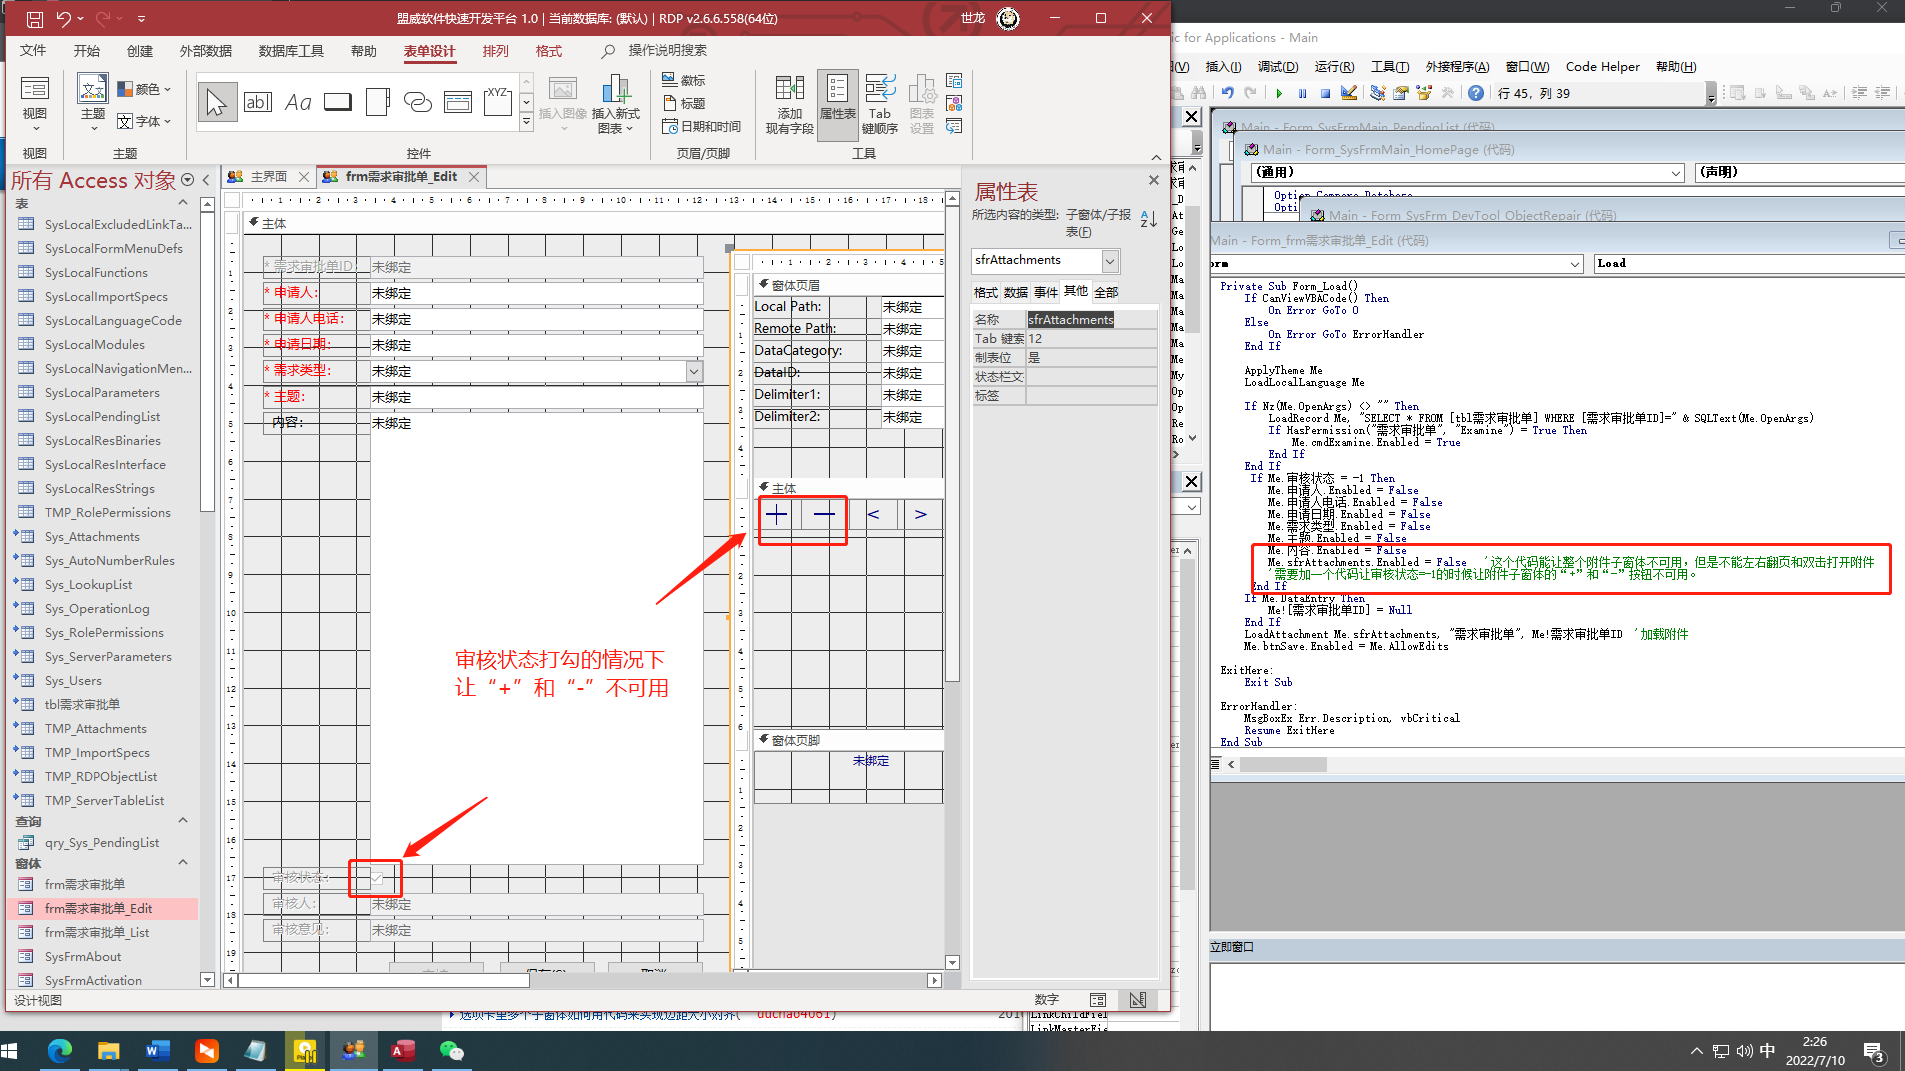
Task: Click the 申请人 unbound text field
Action: [x=536, y=293]
